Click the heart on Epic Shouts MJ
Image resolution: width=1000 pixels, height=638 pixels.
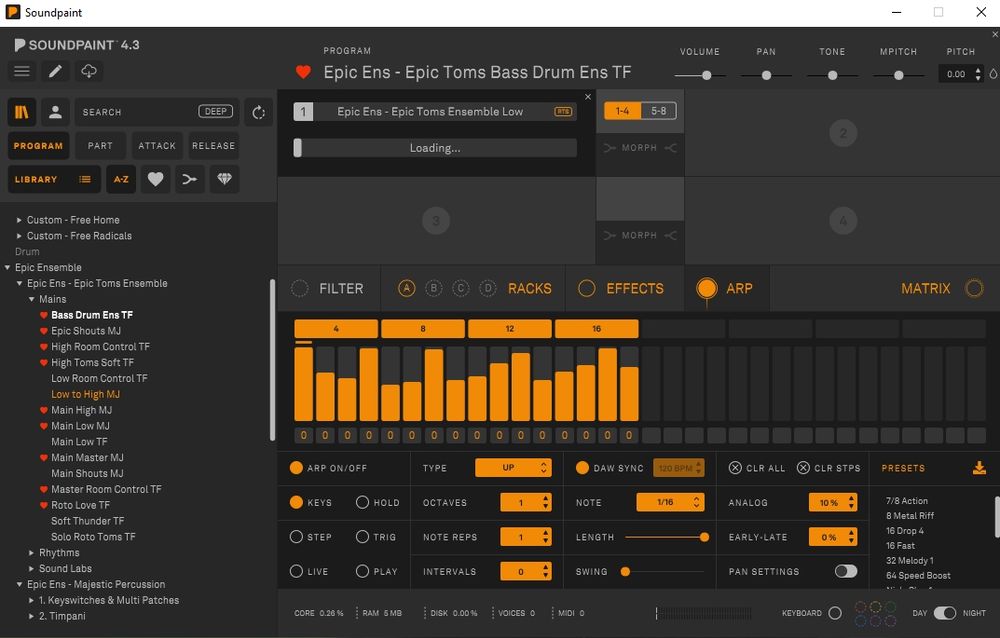[44, 331]
